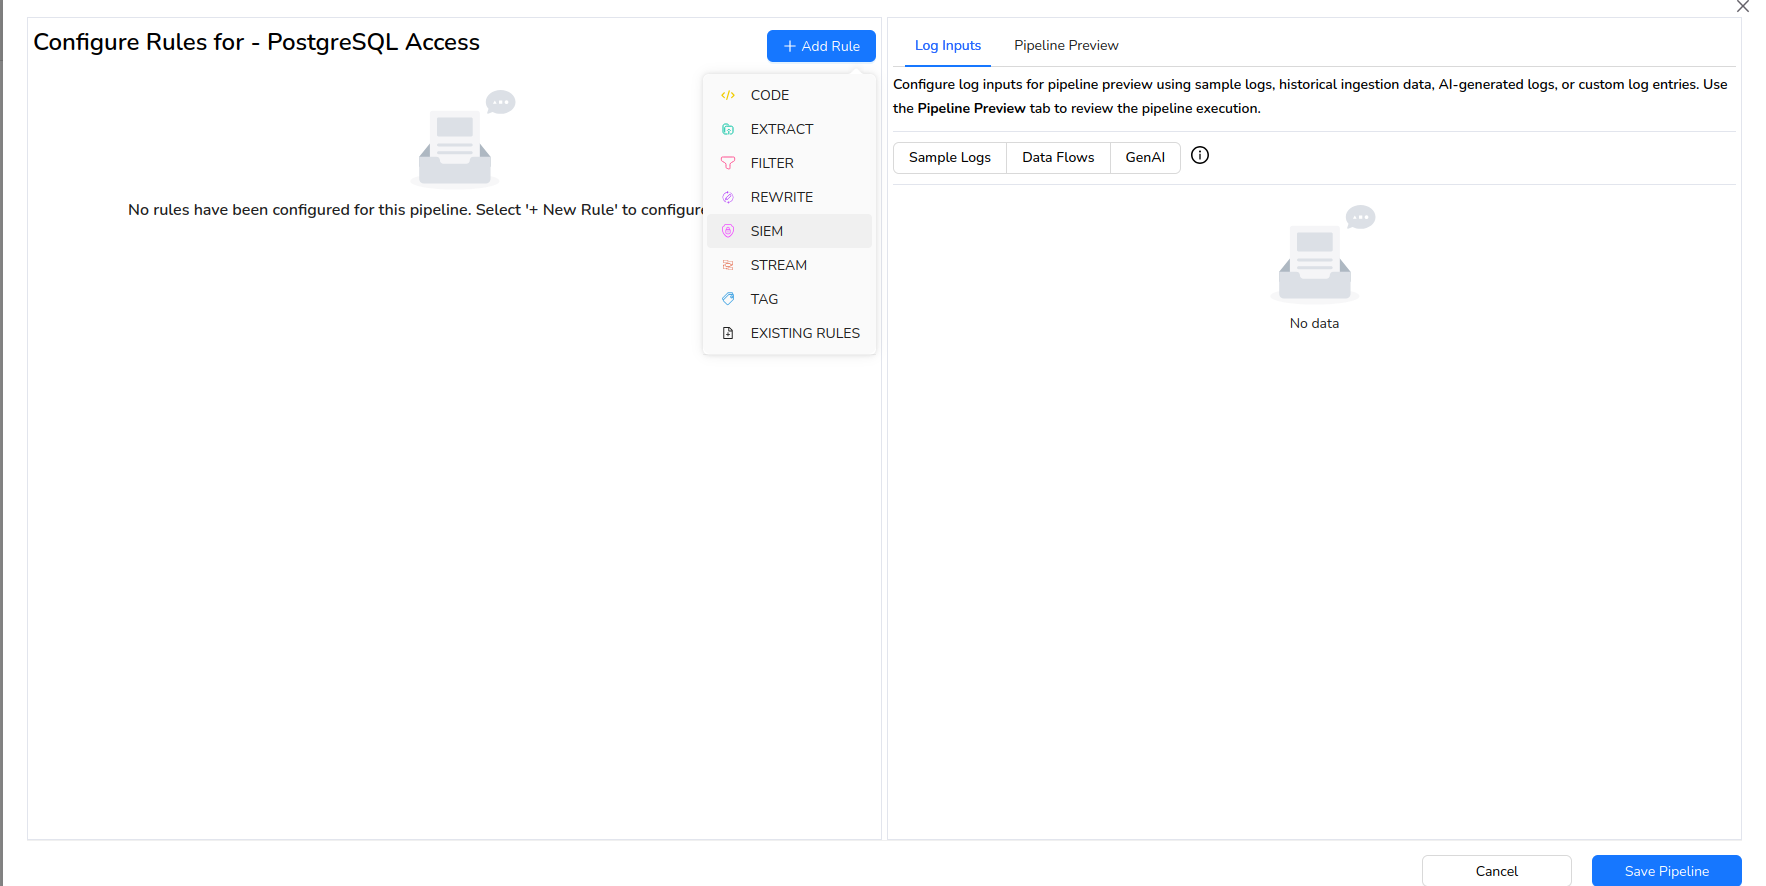
Task: Click the REWRITE rule icon
Action: (728, 197)
